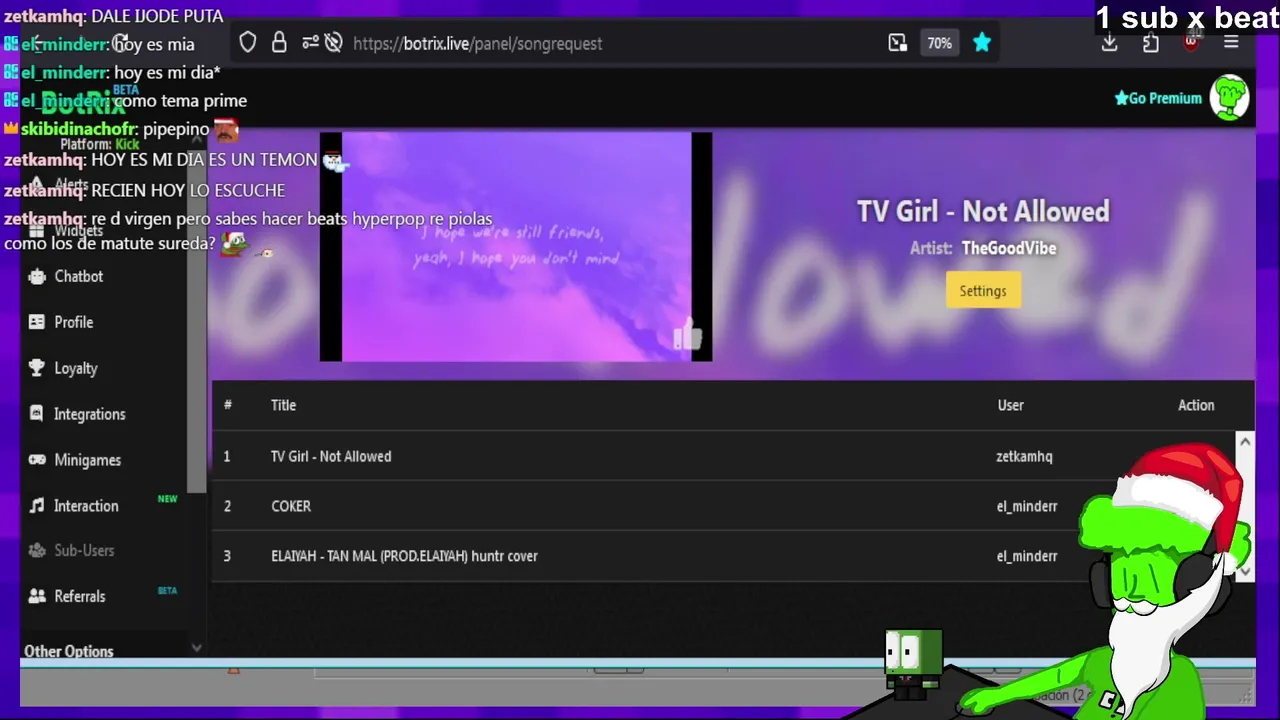1280x720 pixels.
Task: Click the Go Premium link
Action: pos(1158,98)
